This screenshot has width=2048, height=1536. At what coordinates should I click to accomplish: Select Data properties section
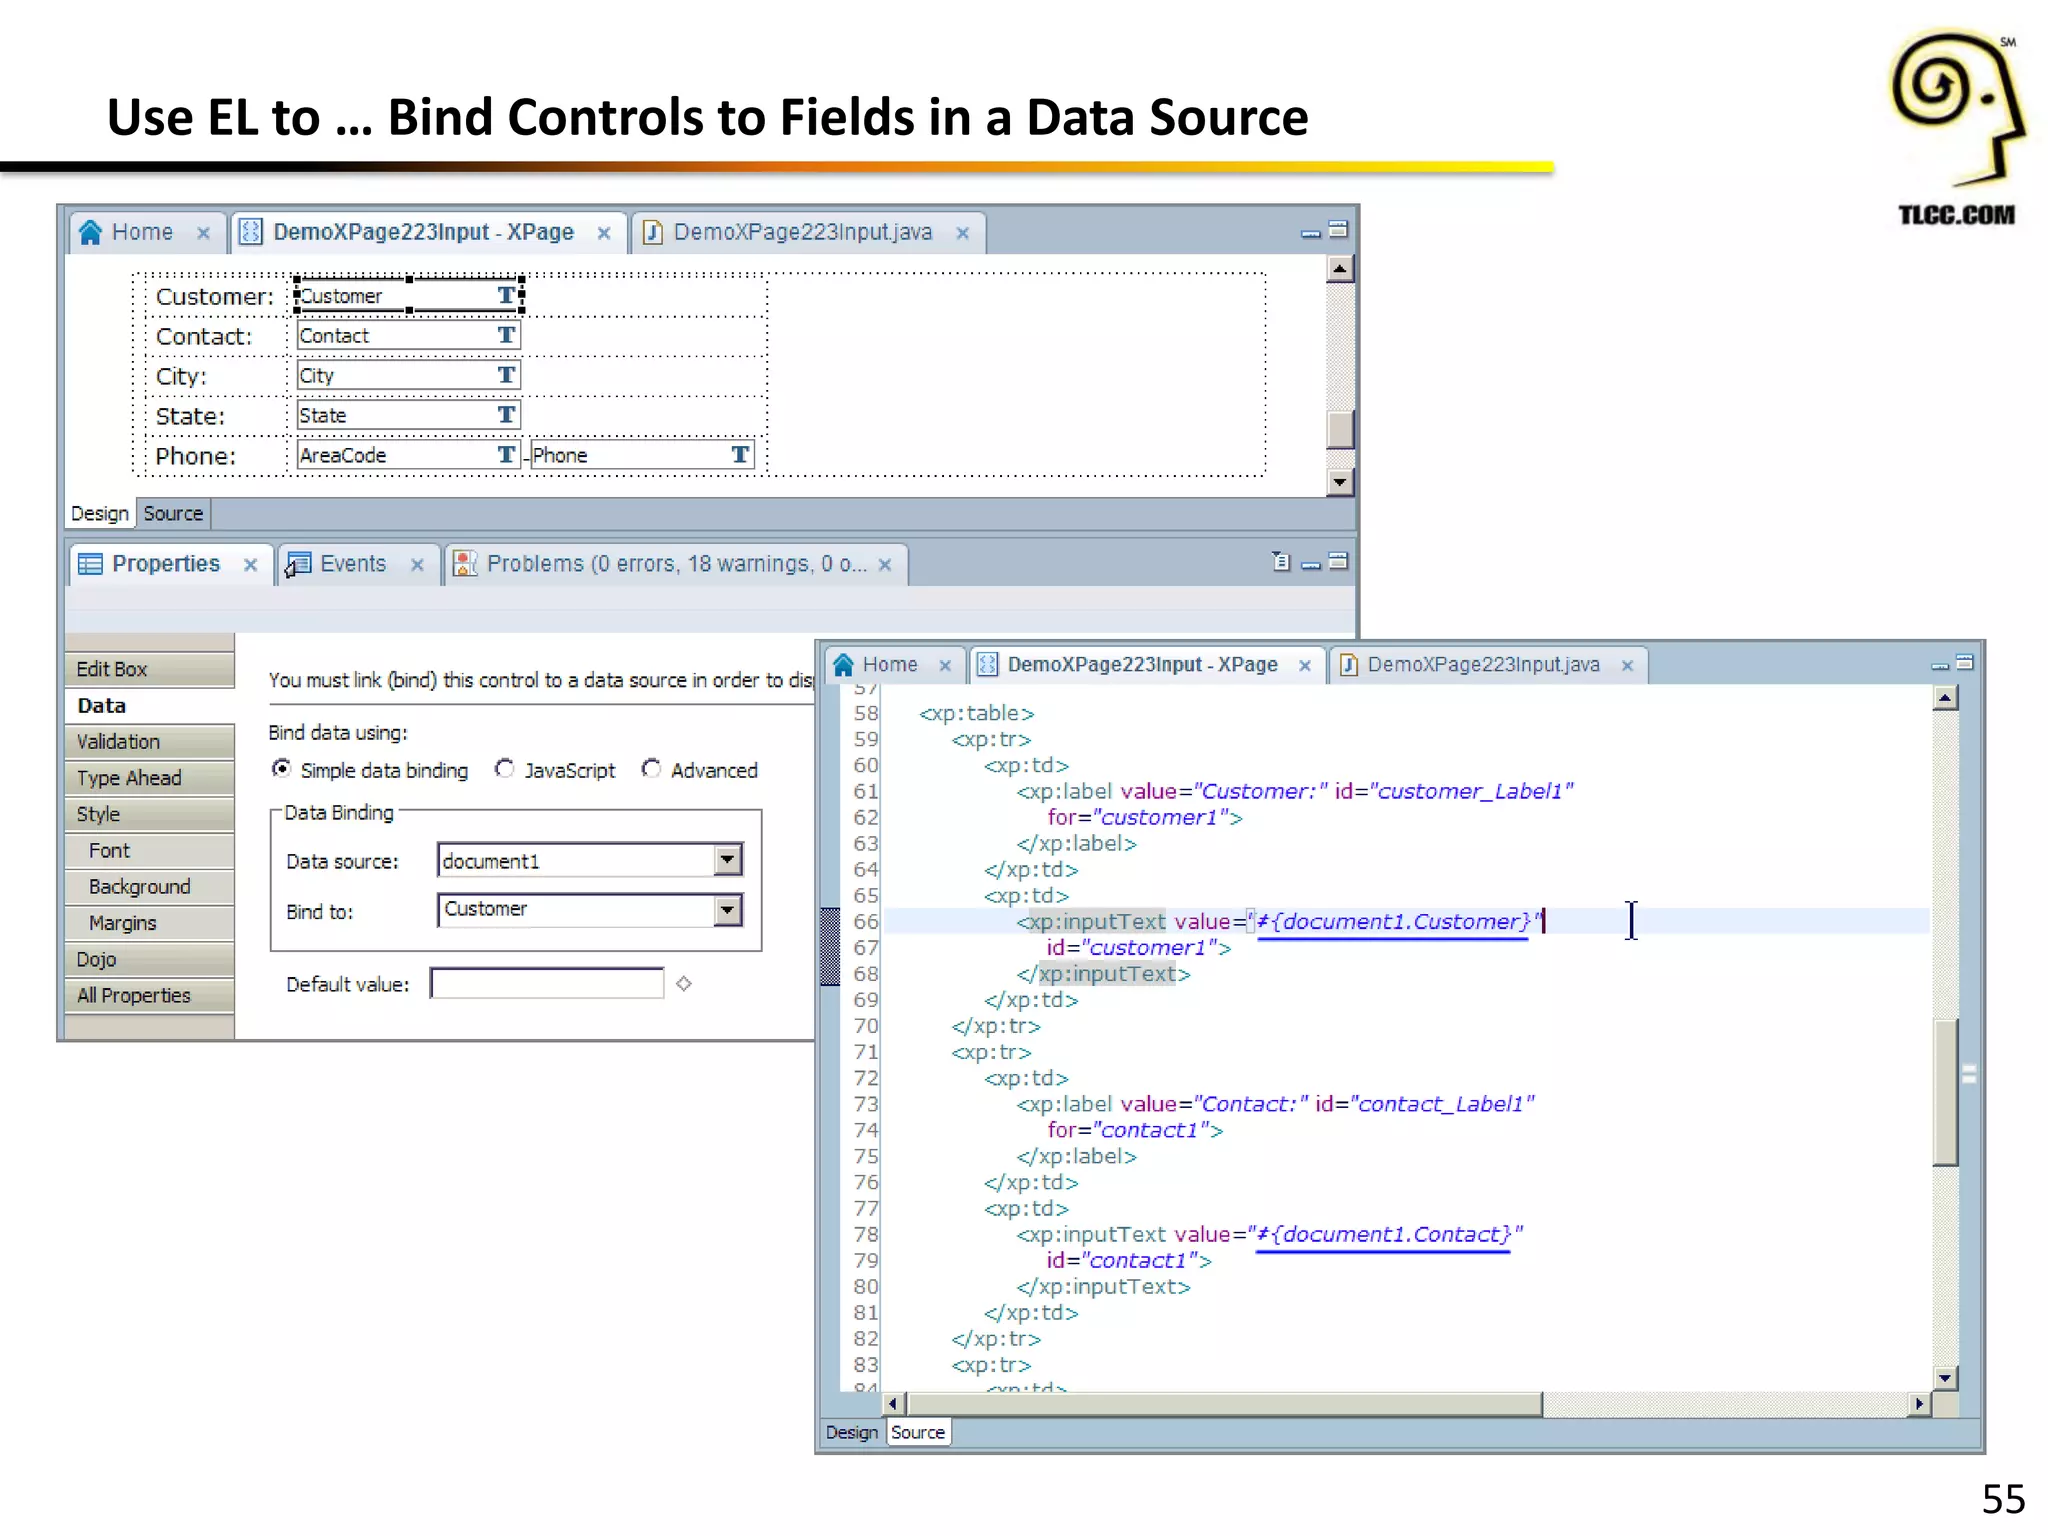pos(150,705)
